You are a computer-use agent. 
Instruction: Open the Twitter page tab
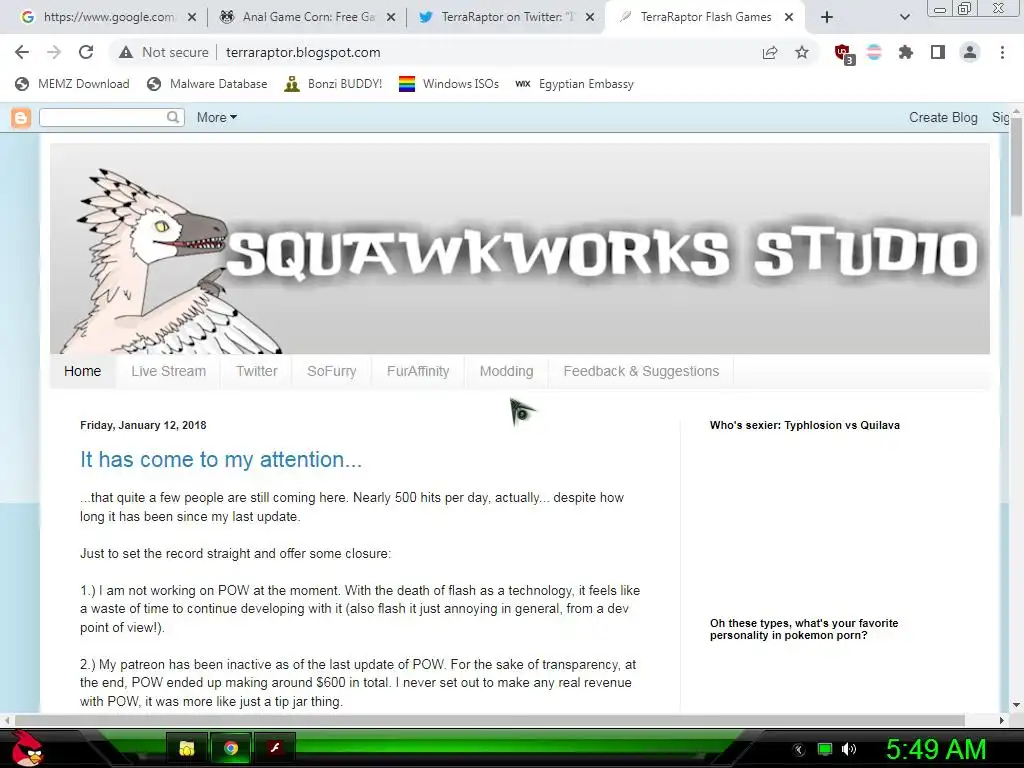click(257, 371)
